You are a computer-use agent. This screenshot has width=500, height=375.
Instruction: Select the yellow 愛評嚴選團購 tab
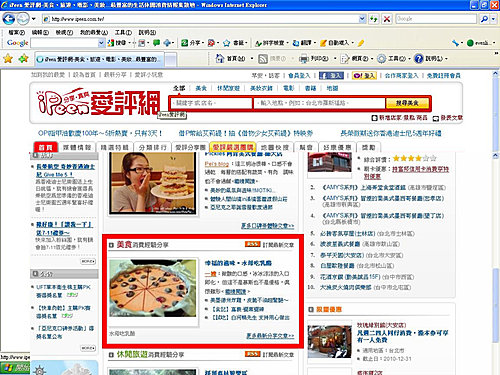click(233, 147)
